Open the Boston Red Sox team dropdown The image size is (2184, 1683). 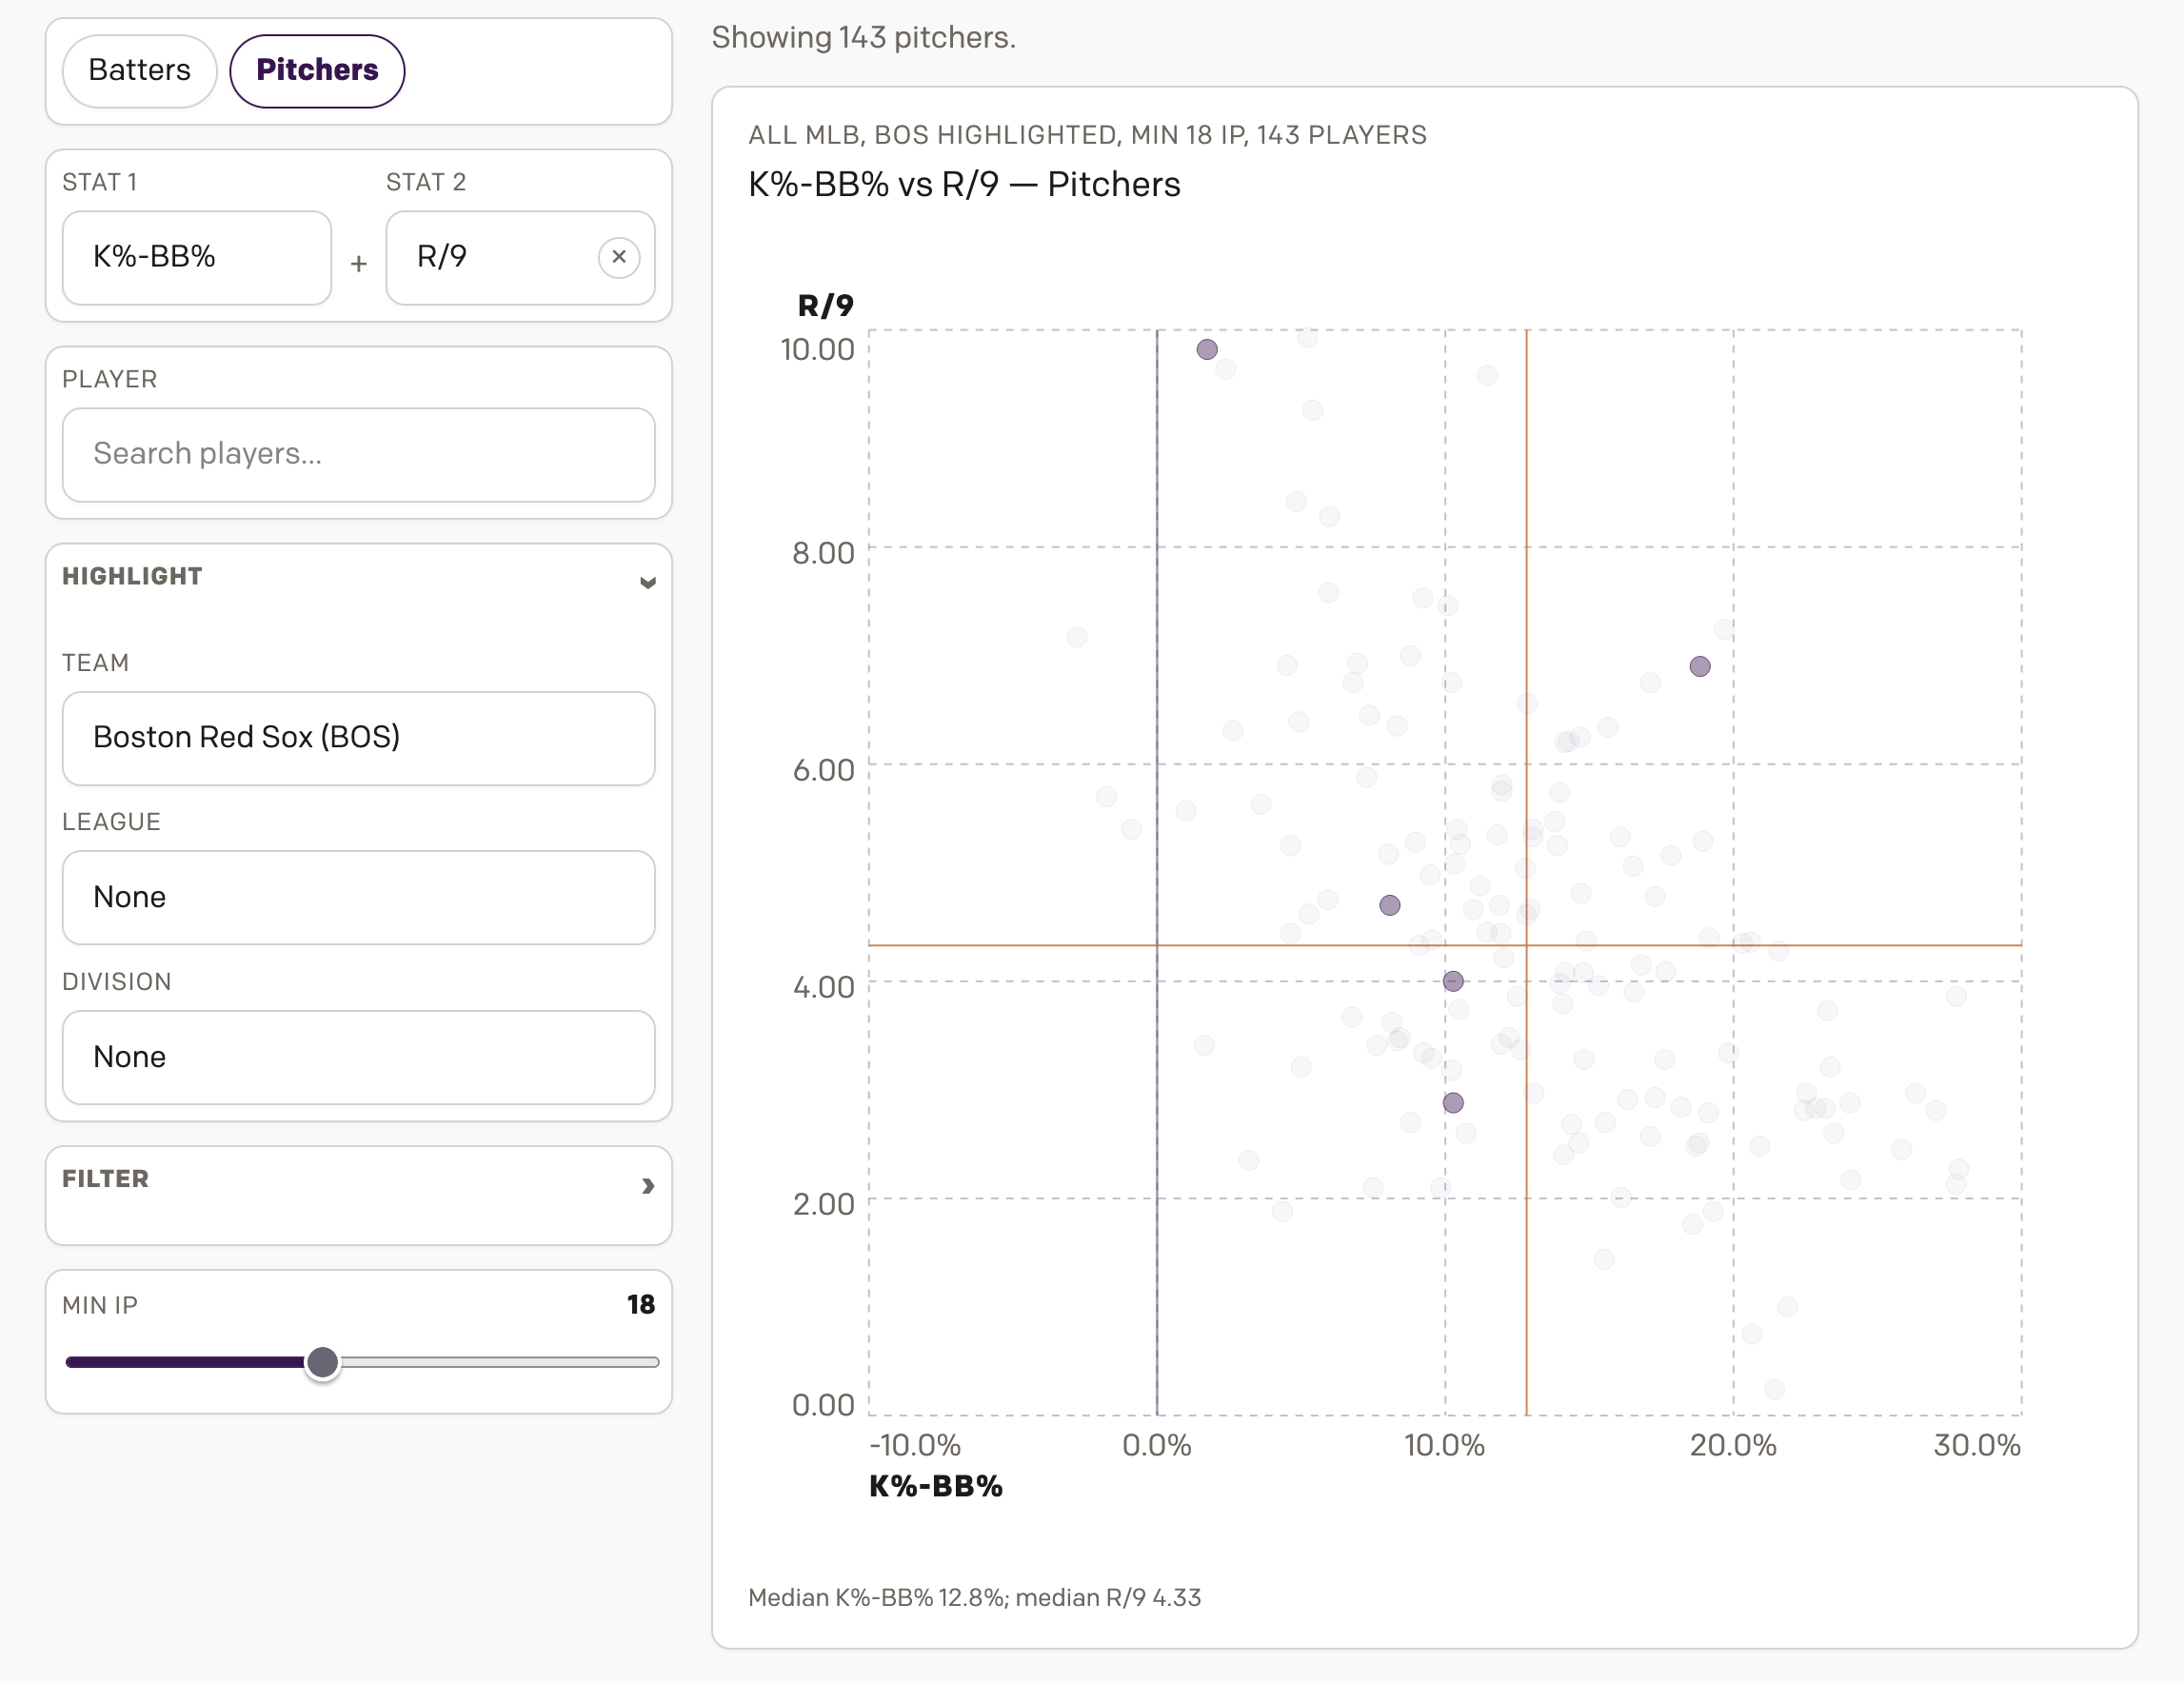pyautogui.click(x=358, y=738)
